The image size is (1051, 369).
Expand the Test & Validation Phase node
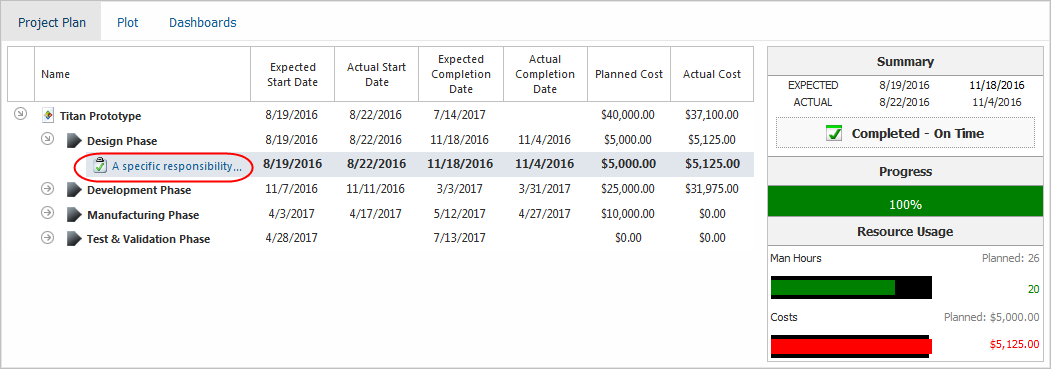(47, 237)
